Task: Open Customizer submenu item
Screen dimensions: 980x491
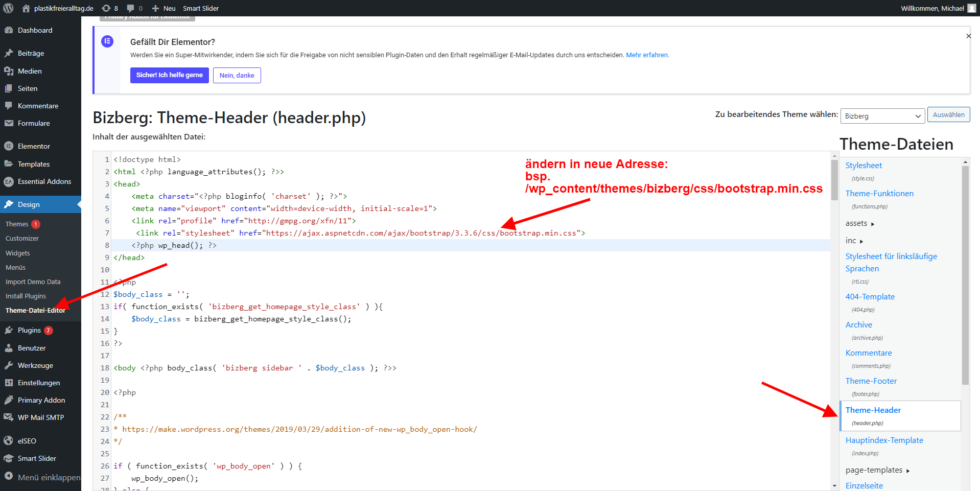Action: [x=22, y=238]
